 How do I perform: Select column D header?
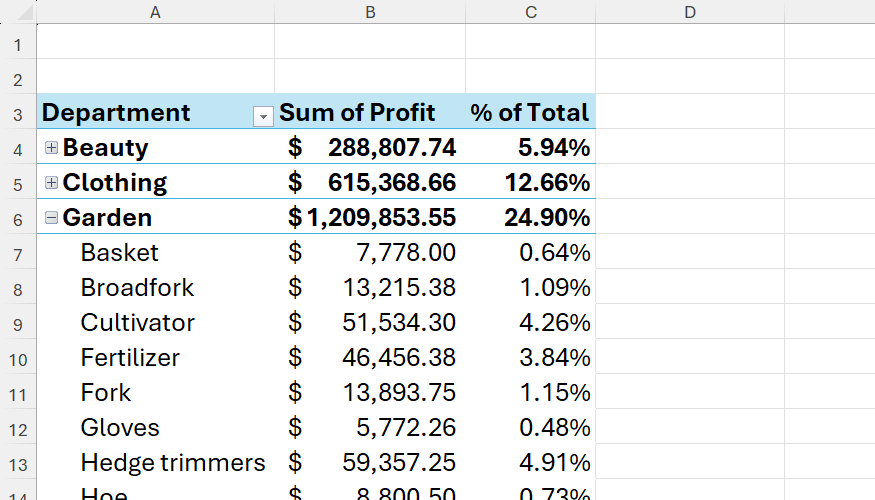point(690,12)
